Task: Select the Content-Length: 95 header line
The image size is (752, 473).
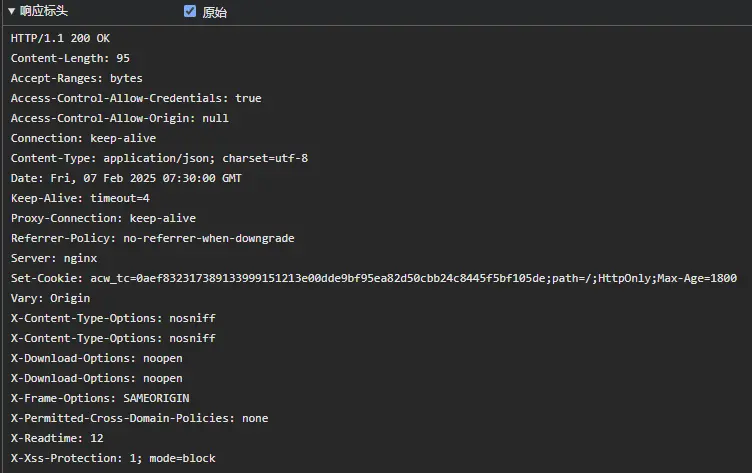Action: pos(70,58)
